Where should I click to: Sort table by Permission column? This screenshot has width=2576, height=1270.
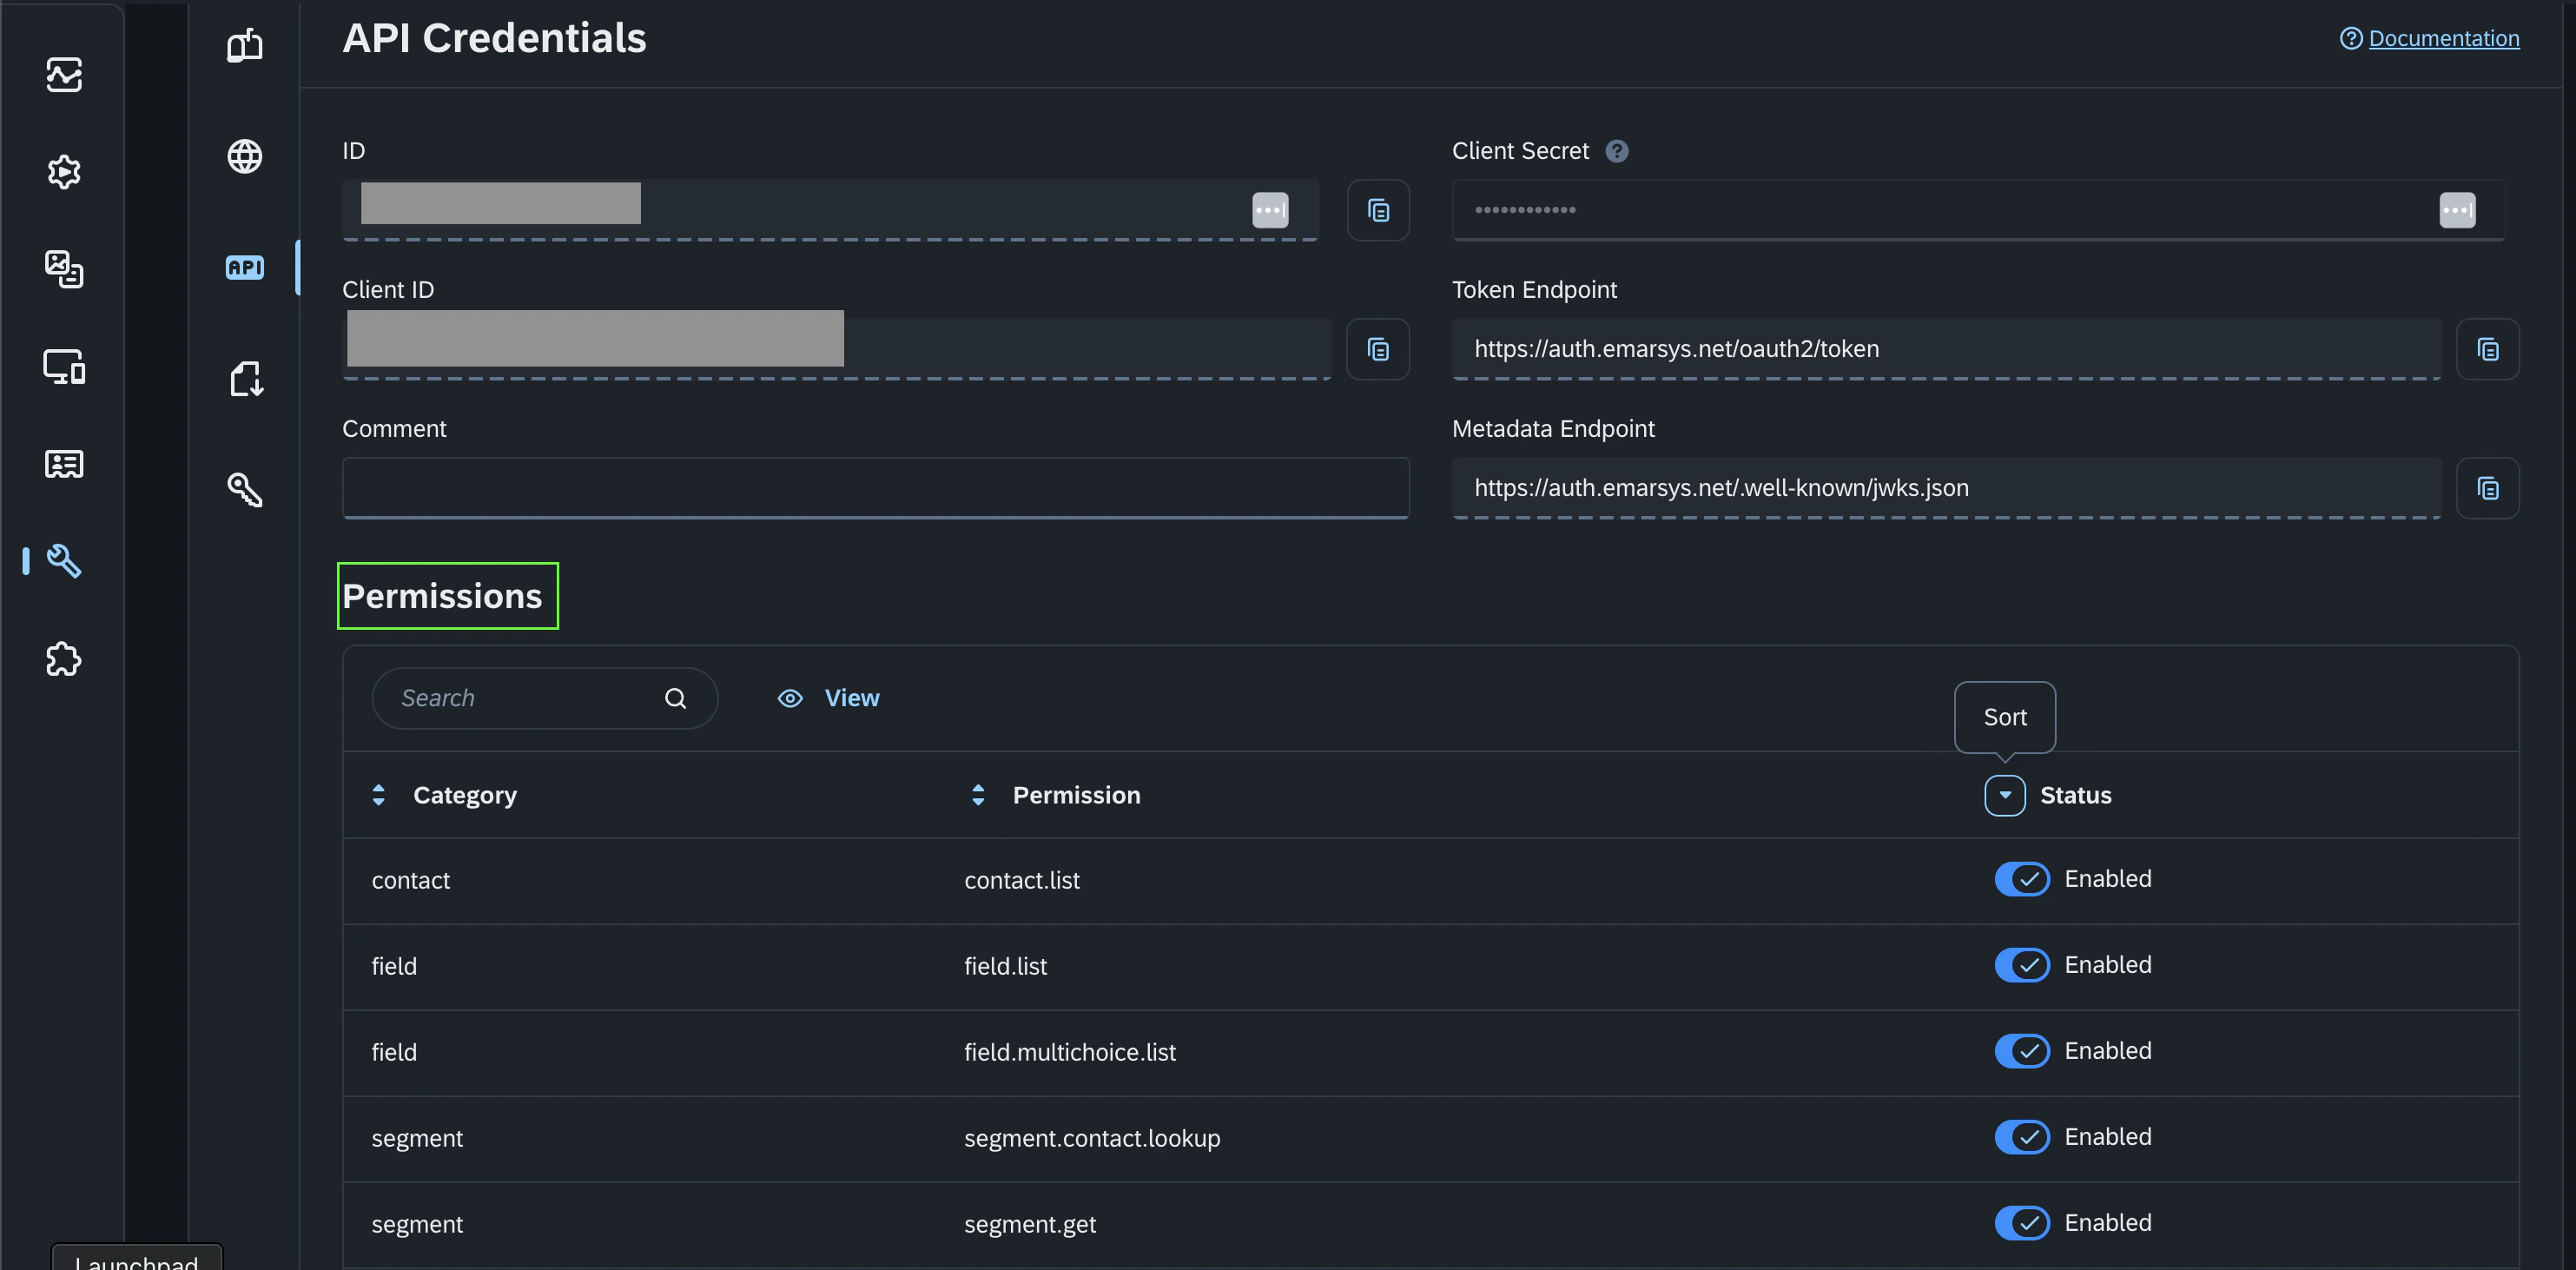(978, 795)
